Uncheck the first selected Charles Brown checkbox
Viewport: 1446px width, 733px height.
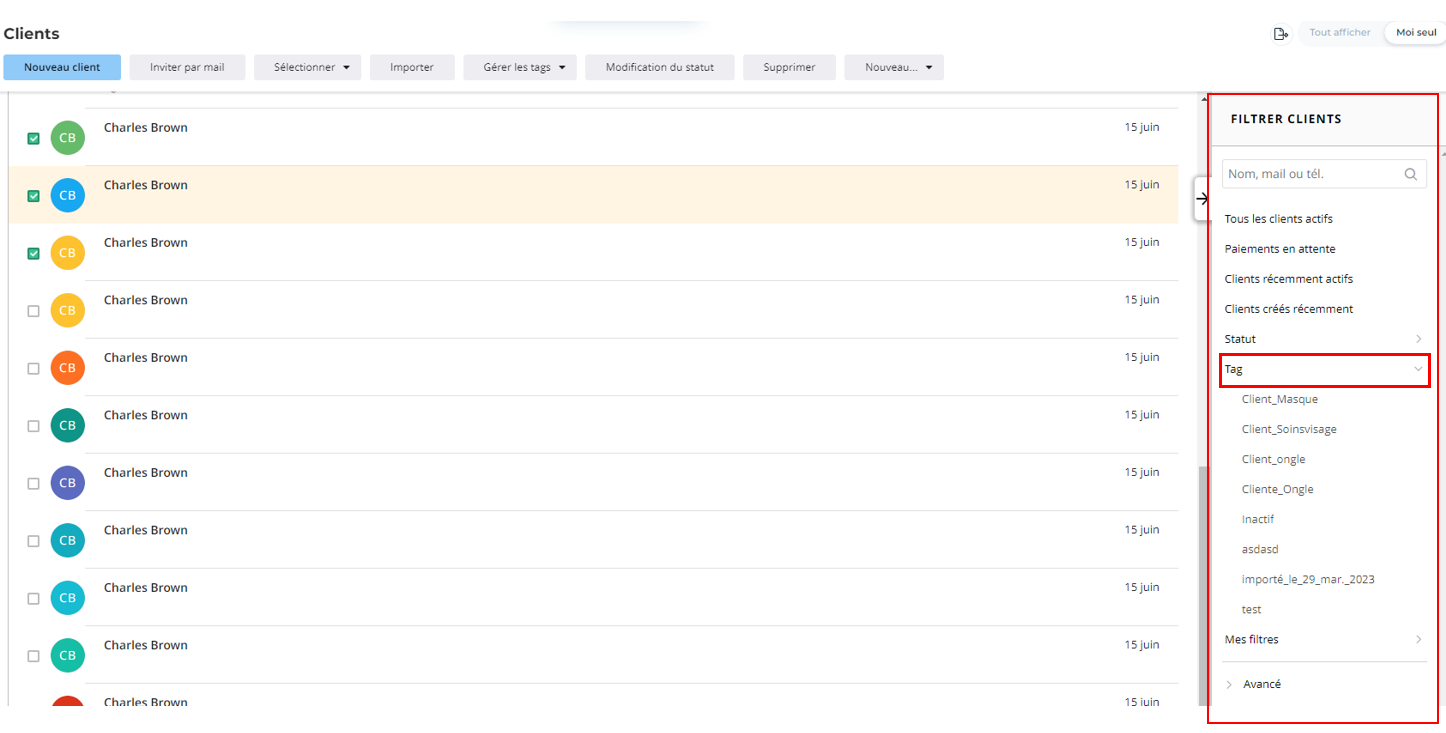click(32, 137)
